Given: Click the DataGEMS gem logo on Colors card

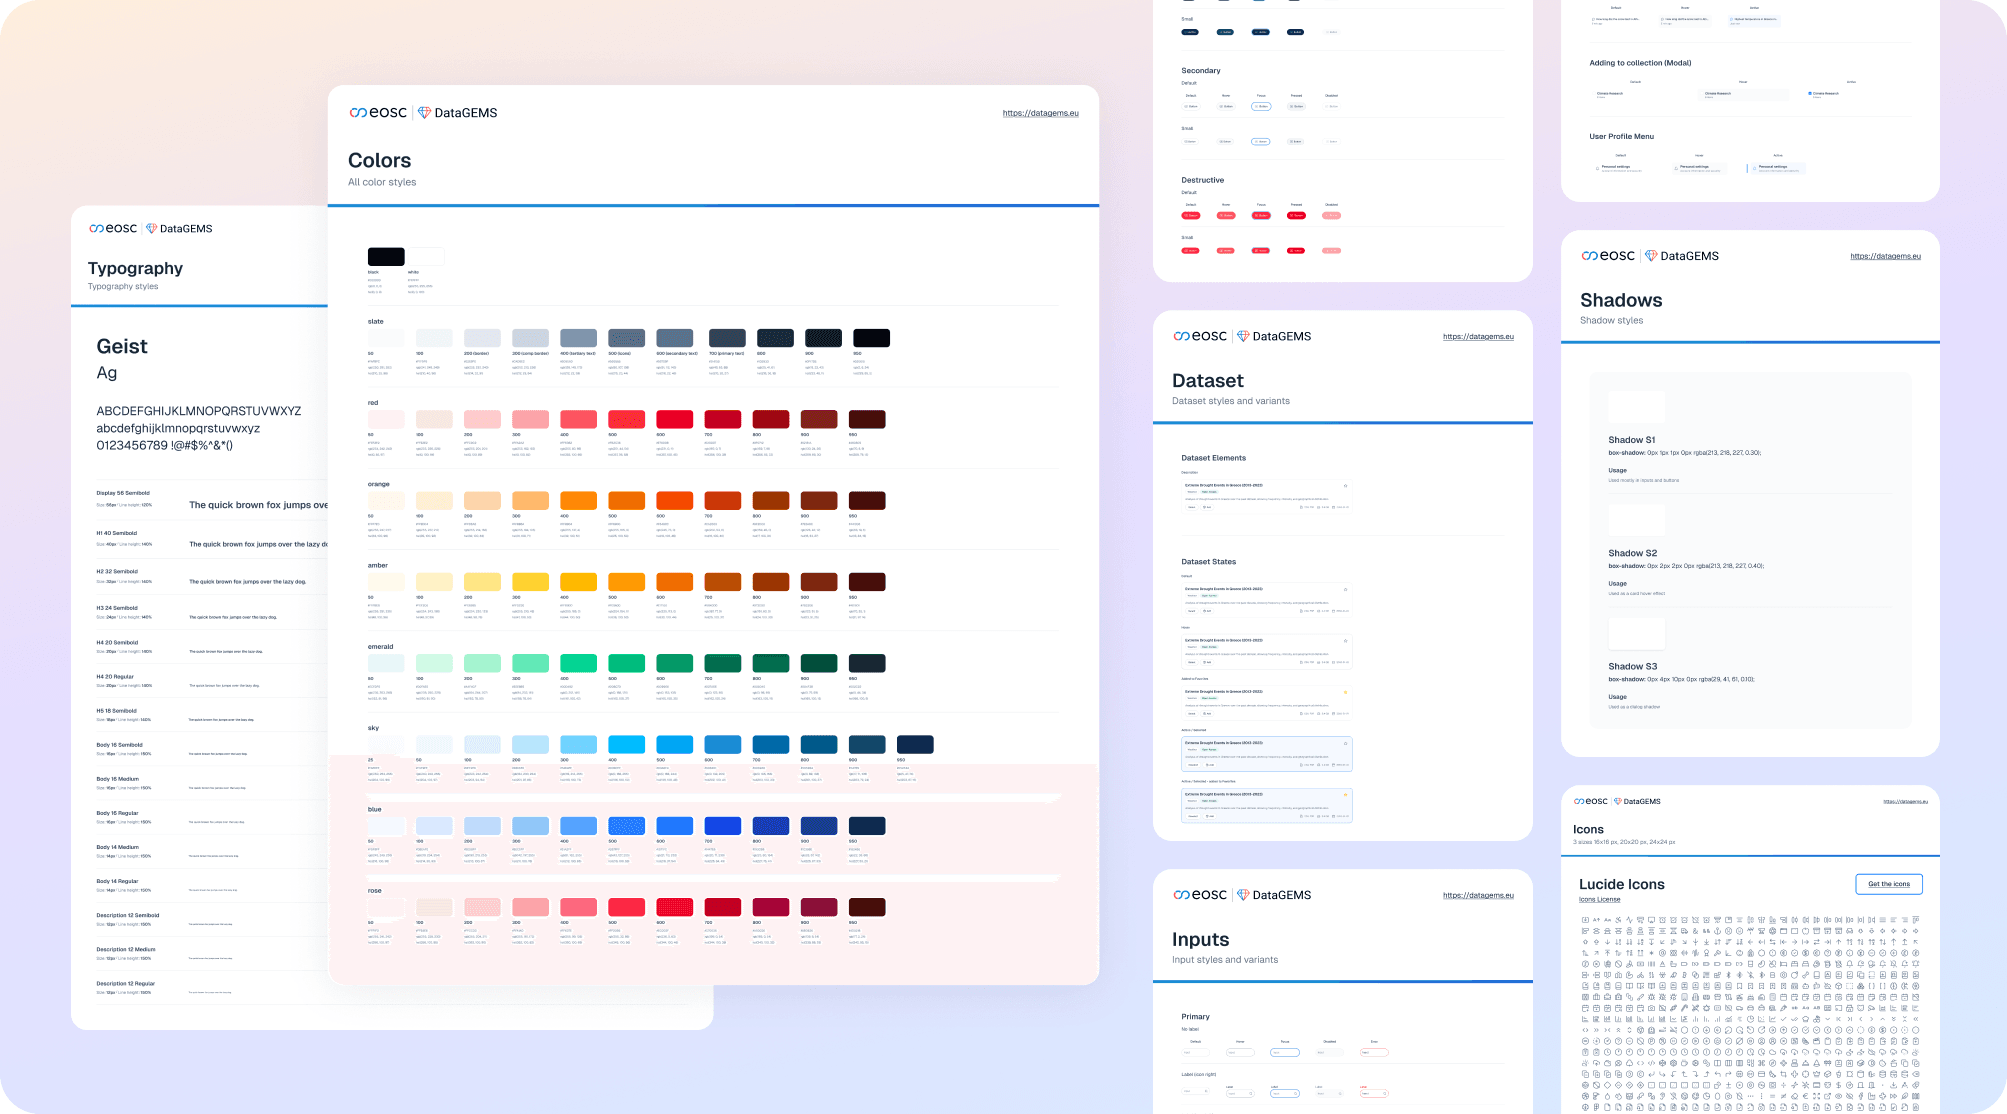Looking at the screenshot, I should (424, 113).
